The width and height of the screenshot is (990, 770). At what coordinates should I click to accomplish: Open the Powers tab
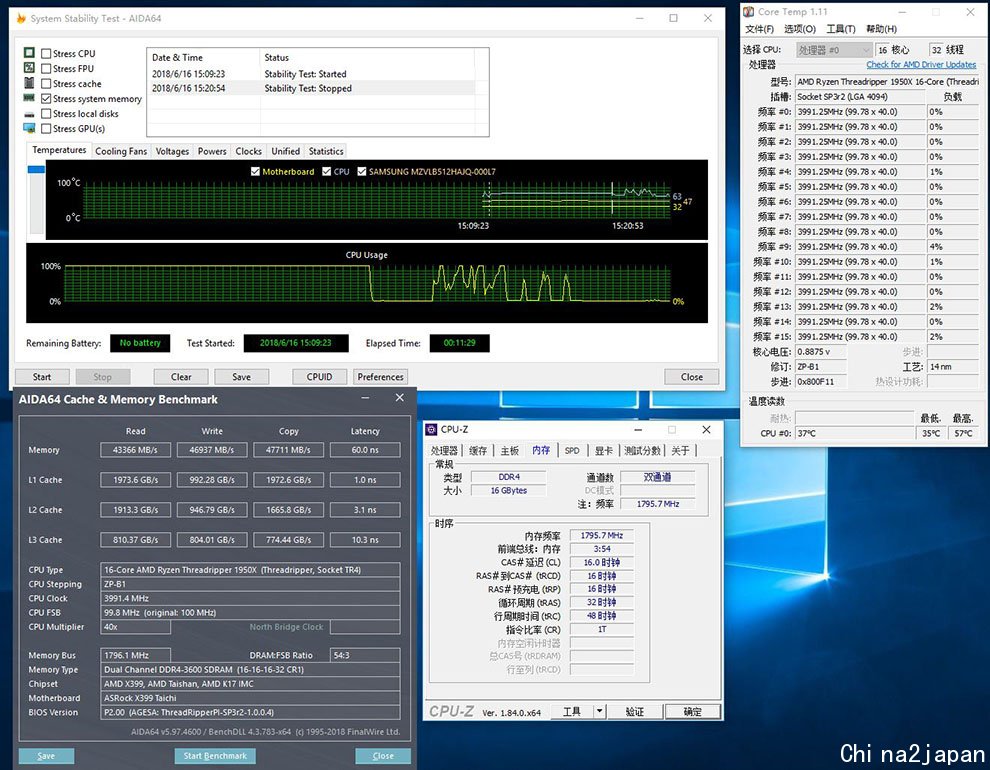[212, 151]
